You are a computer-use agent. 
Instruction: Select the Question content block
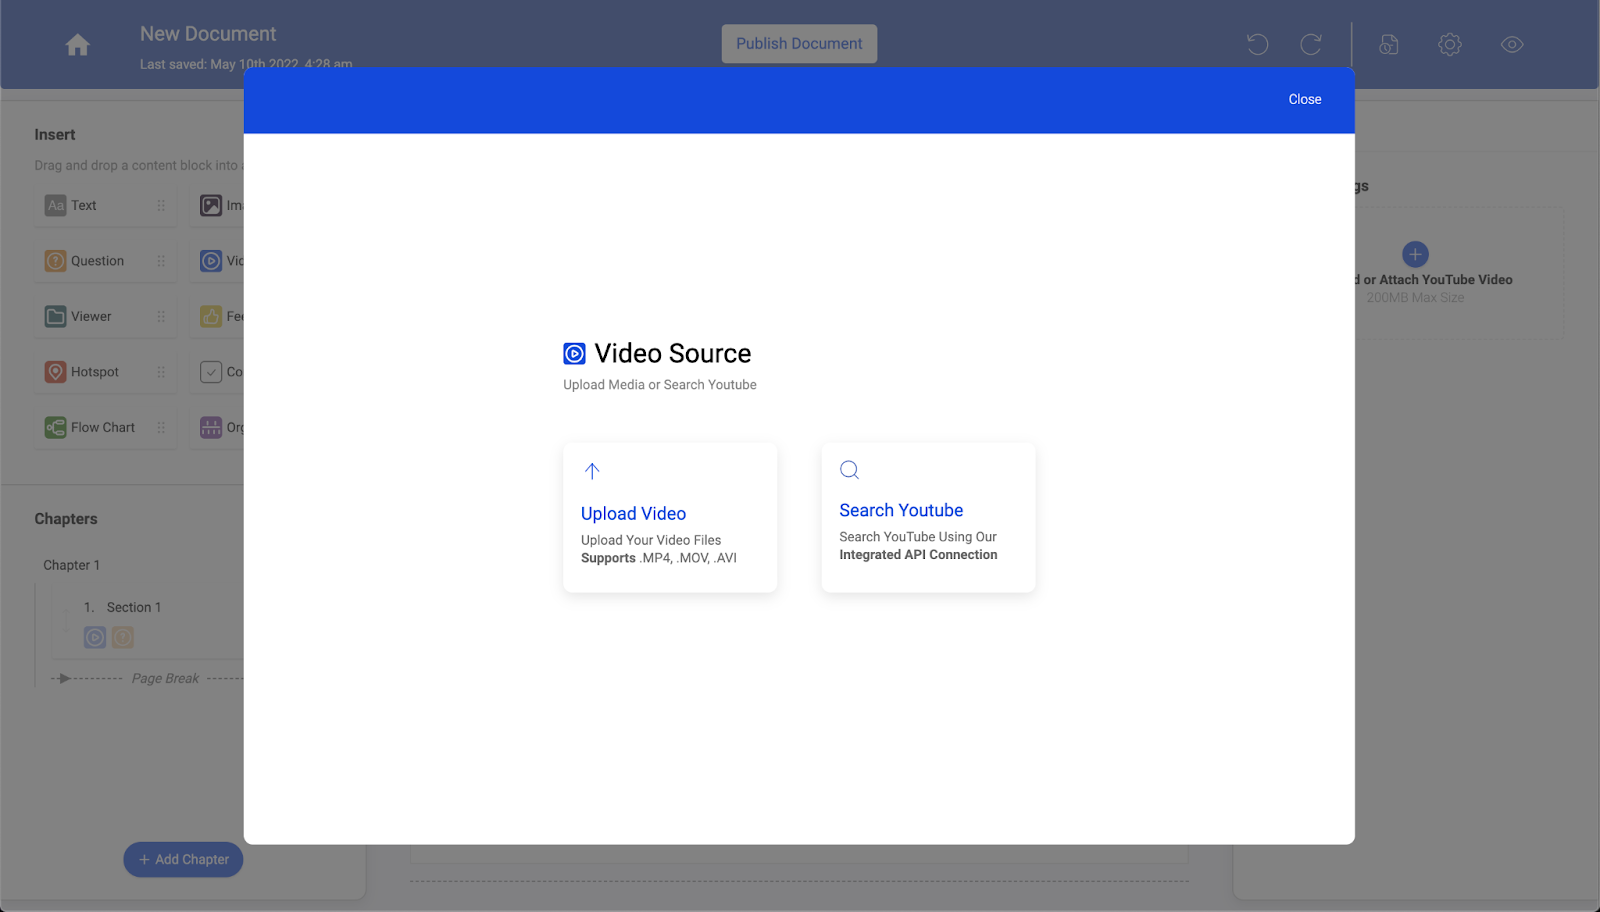(105, 261)
